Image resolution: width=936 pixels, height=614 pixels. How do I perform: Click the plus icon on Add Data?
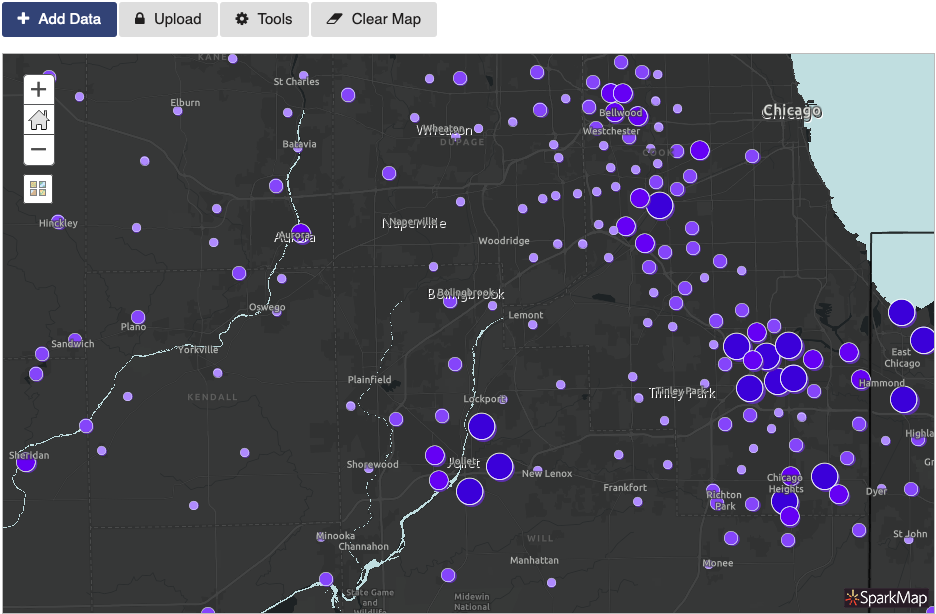tap(23, 19)
